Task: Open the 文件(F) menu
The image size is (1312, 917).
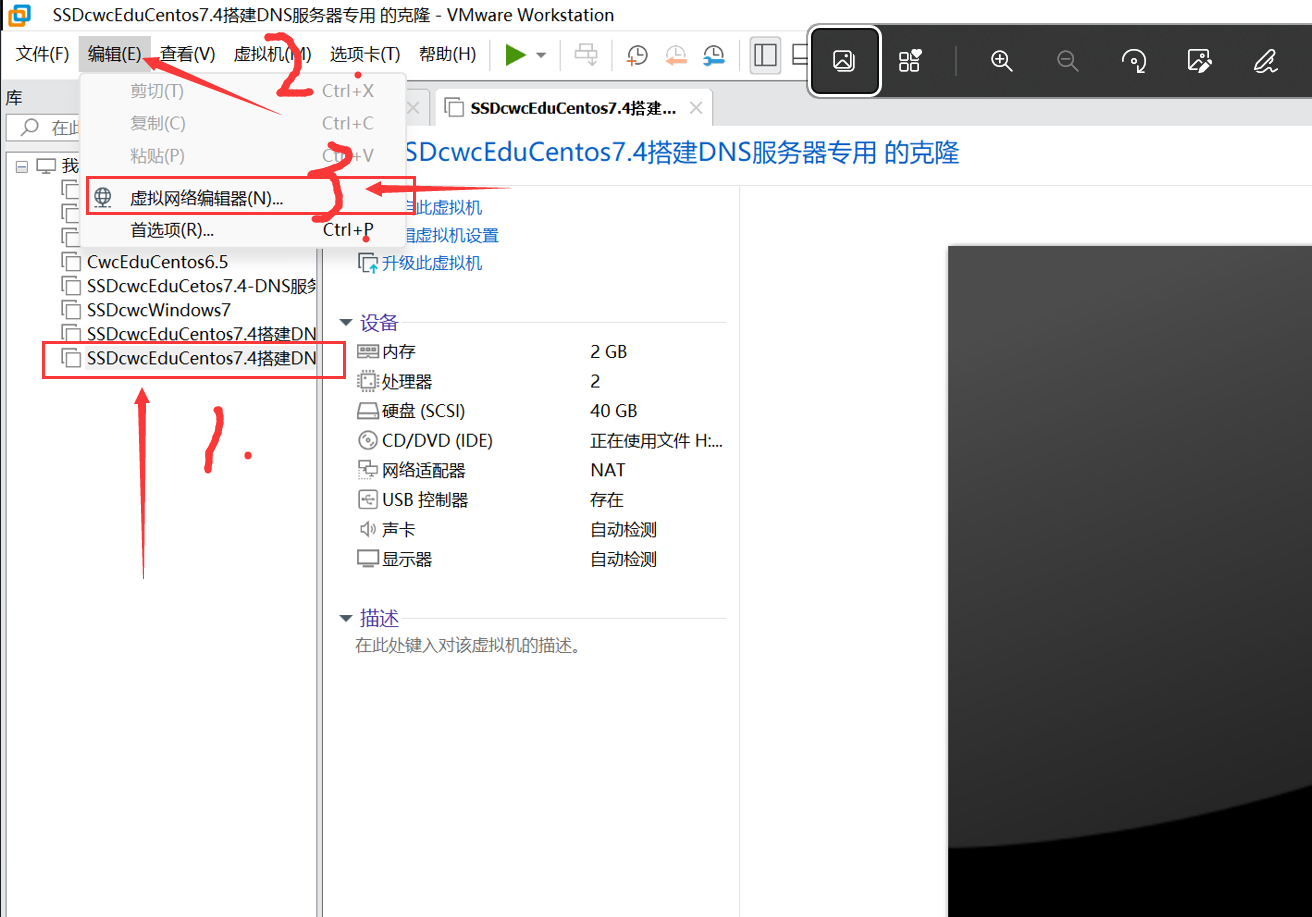Action: tap(43, 54)
